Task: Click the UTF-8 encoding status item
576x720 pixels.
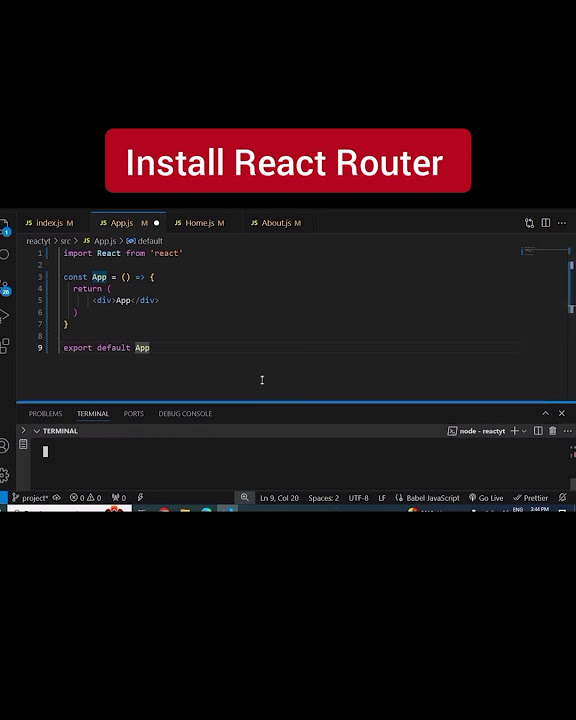Action: click(358, 498)
